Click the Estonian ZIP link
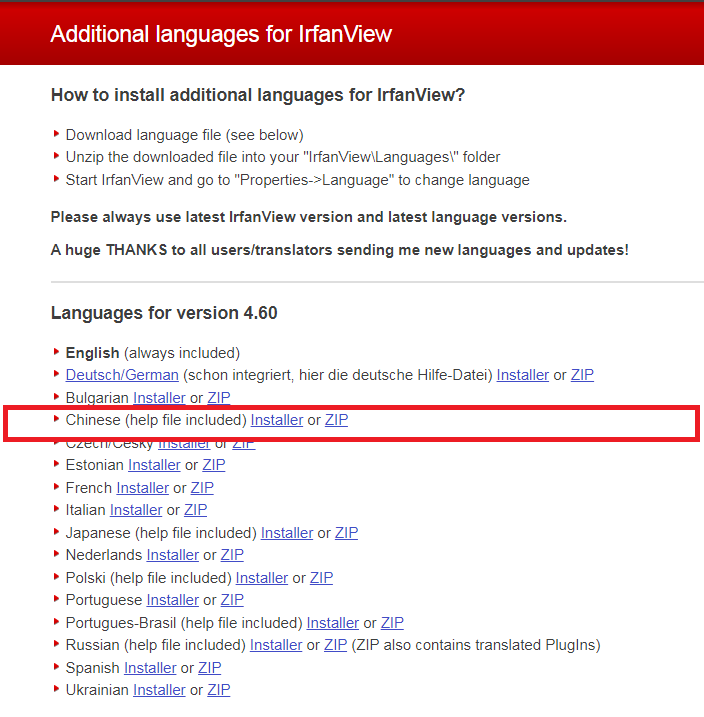Viewport: 704px width, 717px height. tap(214, 465)
